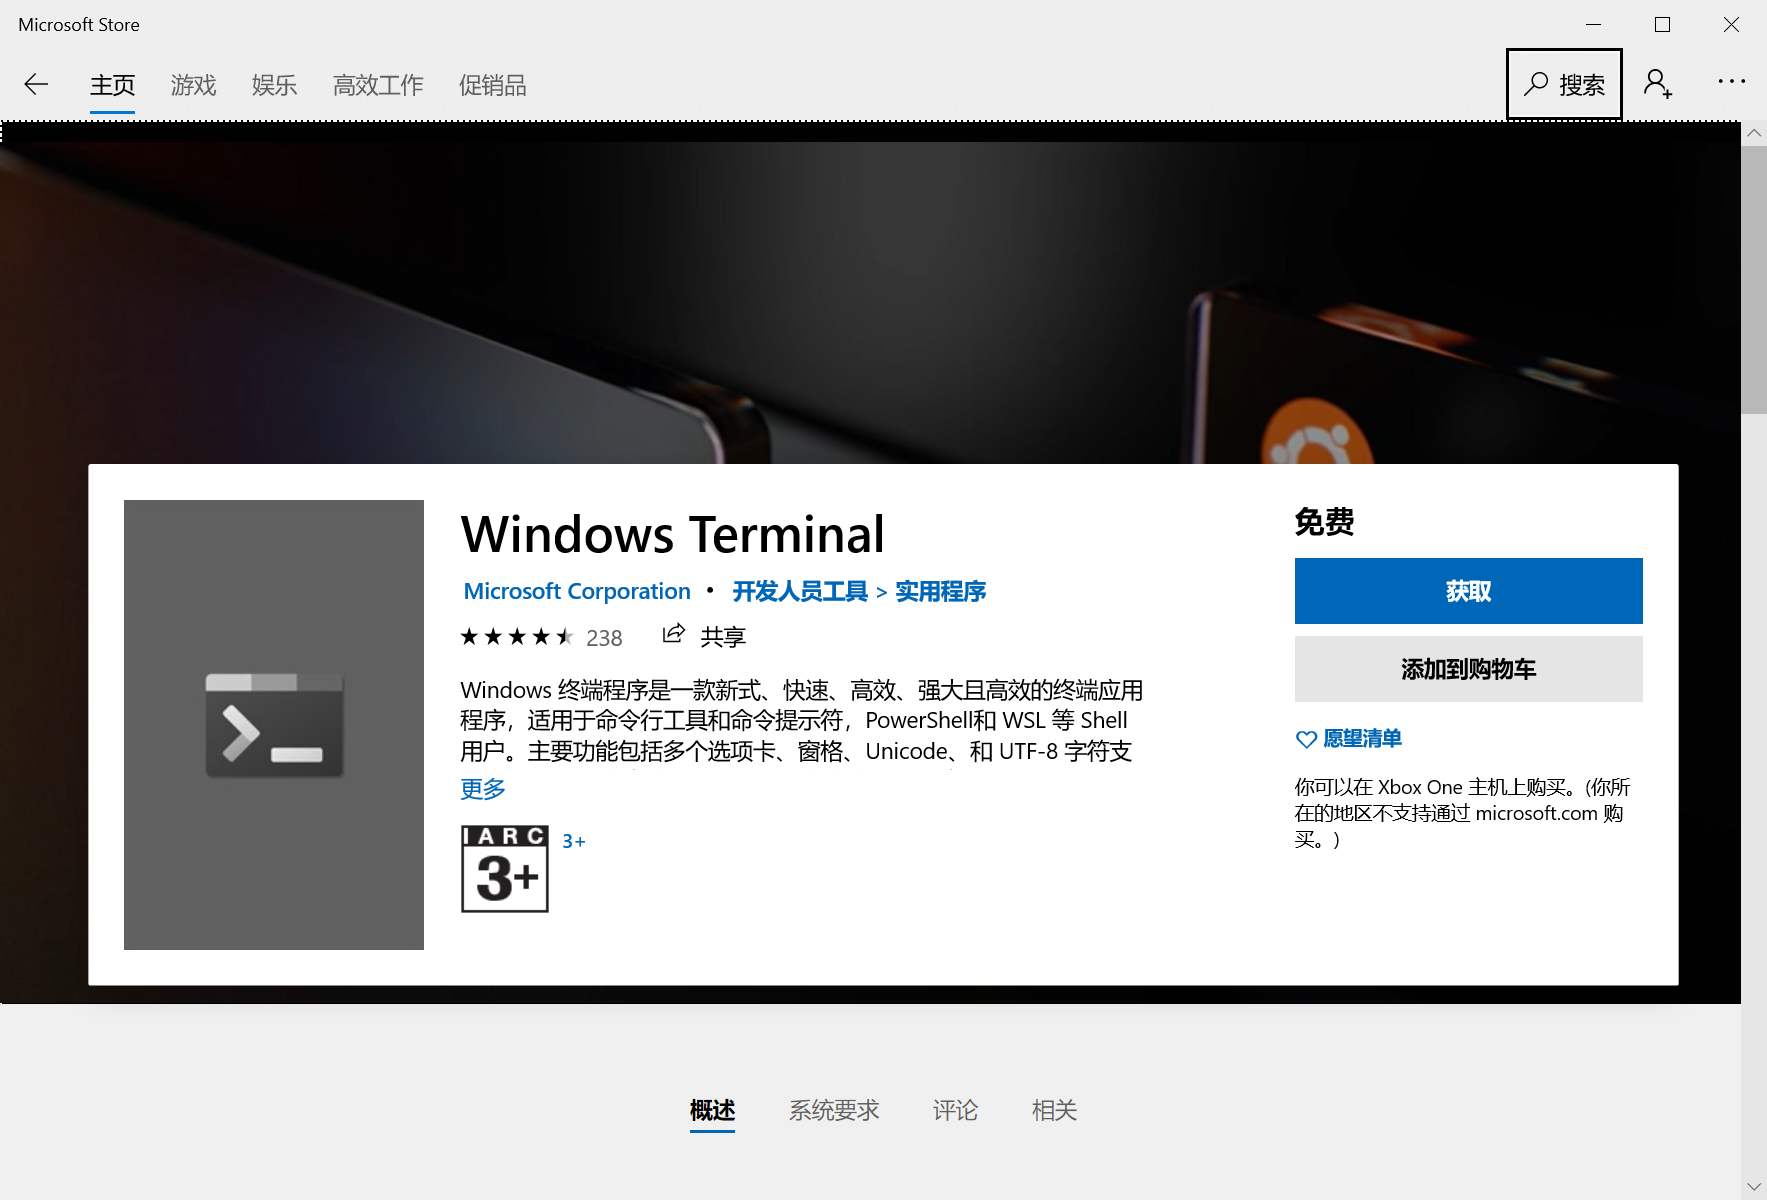Open the 愿望清单 wishlist link
1767x1200 pixels.
(x=1362, y=739)
